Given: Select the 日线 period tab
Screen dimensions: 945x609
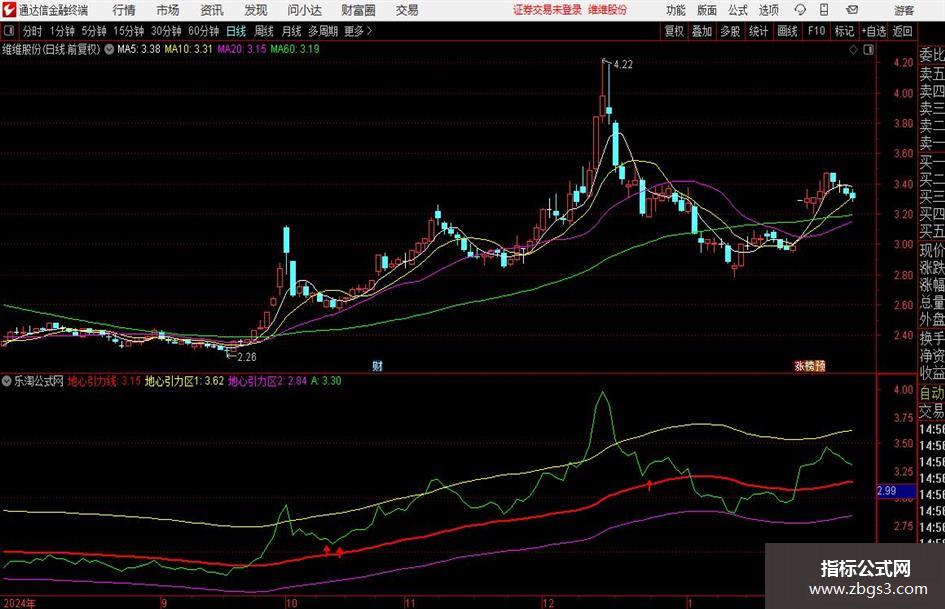Looking at the screenshot, I should tap(236, 31).
